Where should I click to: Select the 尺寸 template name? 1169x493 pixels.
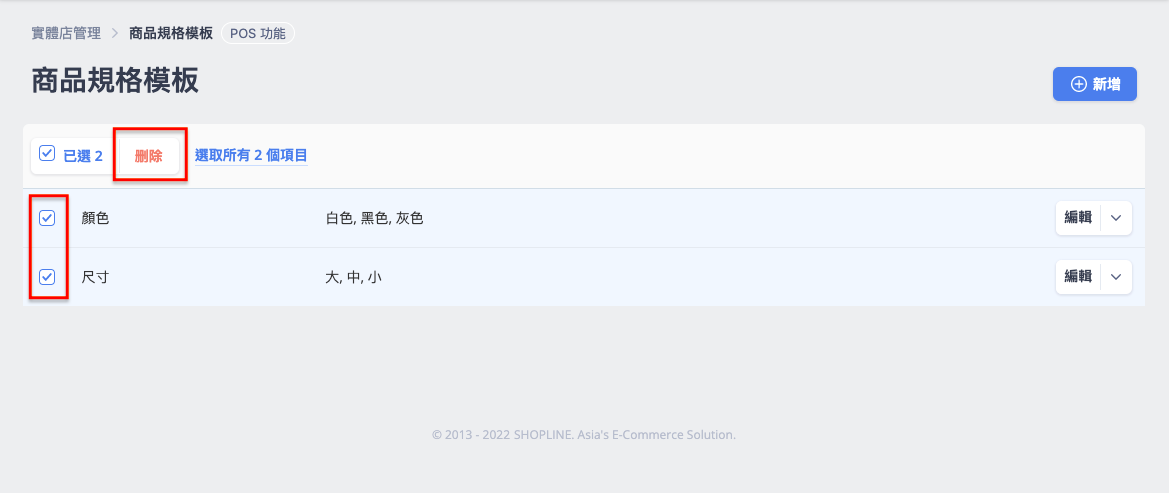95,277
